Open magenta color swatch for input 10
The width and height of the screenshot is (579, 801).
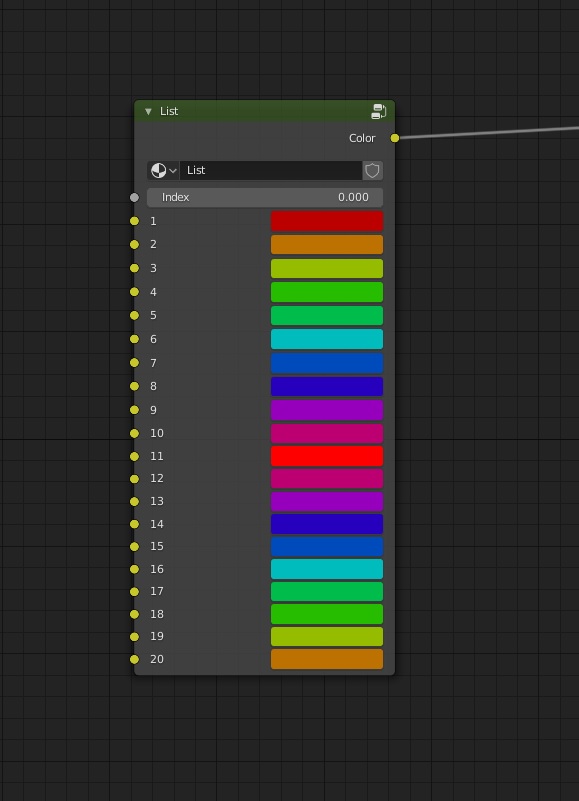(x=327, y=433)
